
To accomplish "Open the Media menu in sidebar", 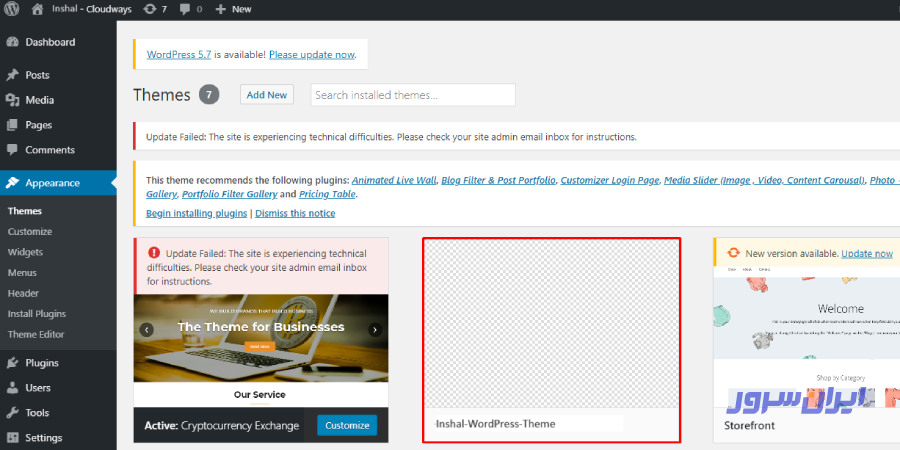I will click(x=40, y=100).
